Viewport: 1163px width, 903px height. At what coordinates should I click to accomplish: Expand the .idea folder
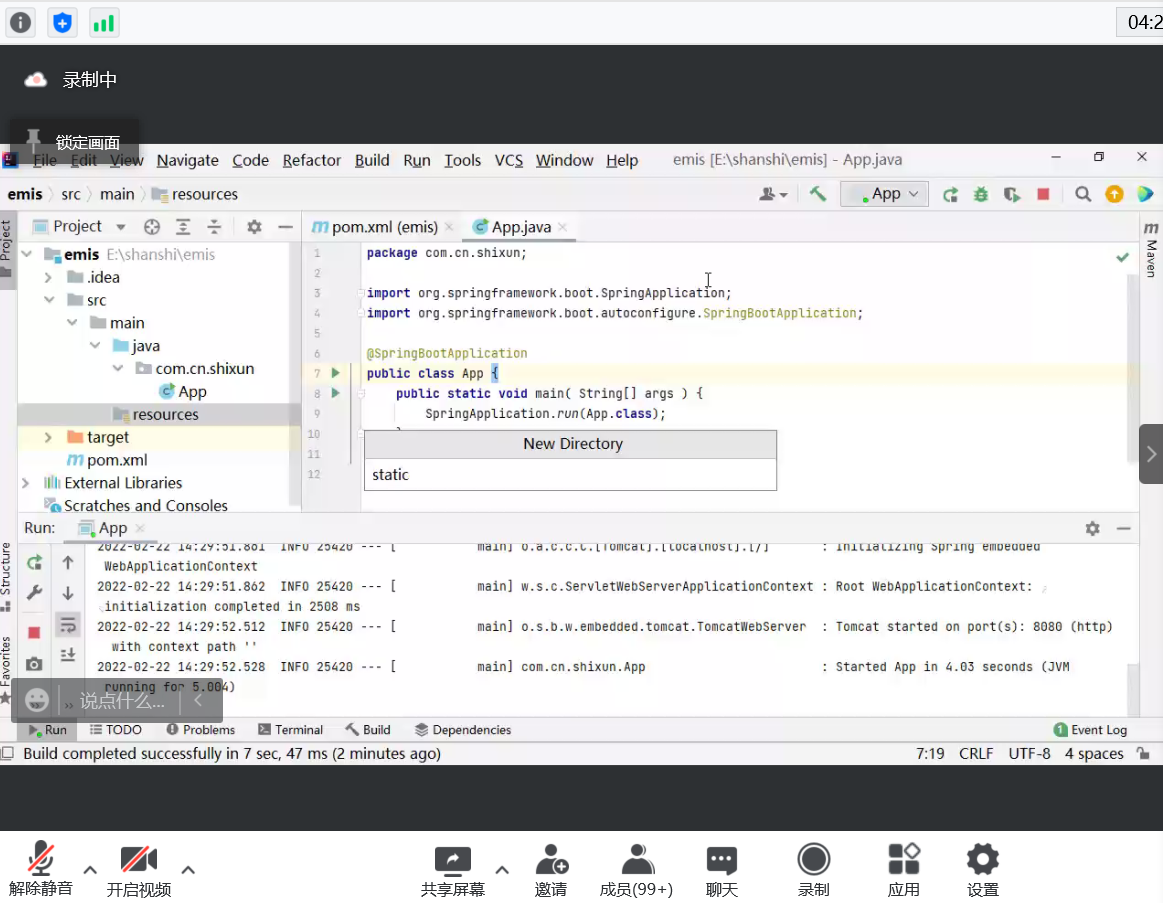48,278
